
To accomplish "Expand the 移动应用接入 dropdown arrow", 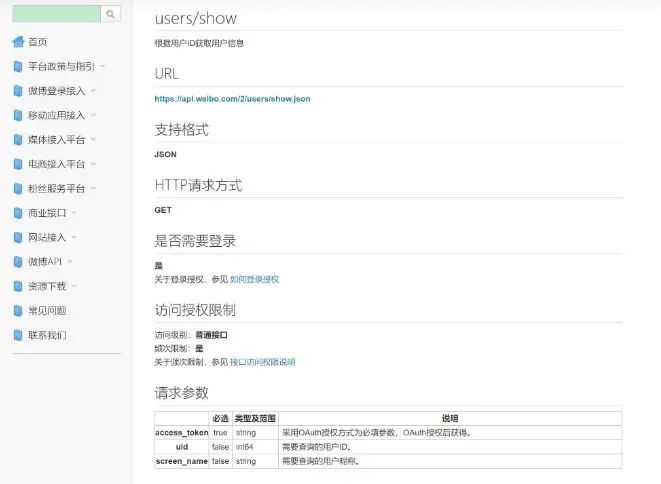I will pyautogui.click(x=93, y=115).
